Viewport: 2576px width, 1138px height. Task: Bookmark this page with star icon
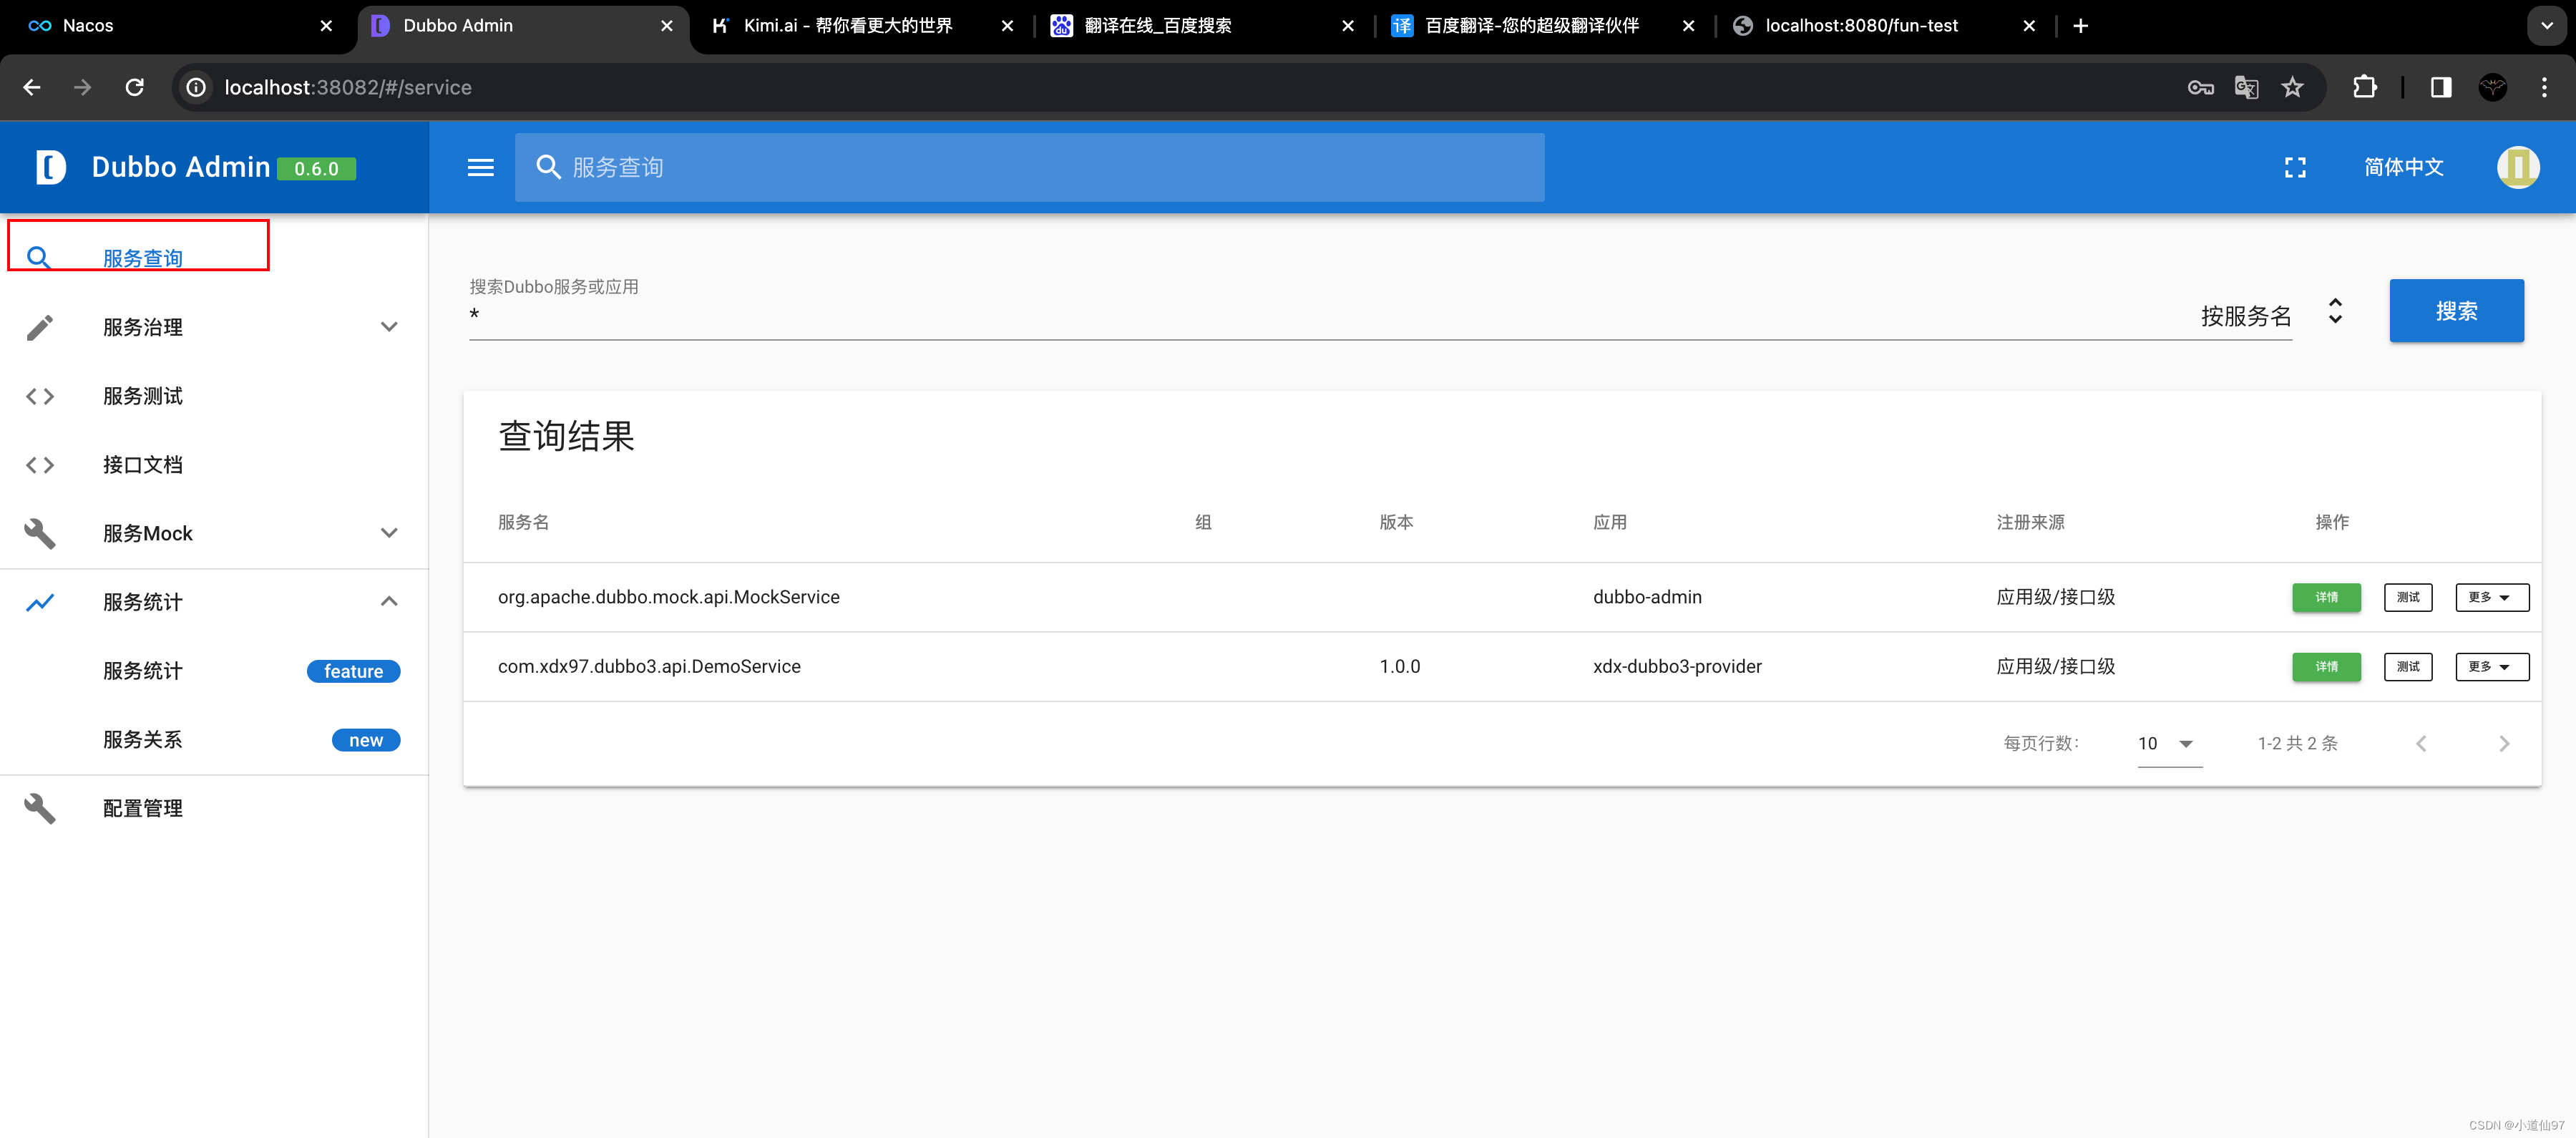pyautogui.click(x=2292, y=87)
